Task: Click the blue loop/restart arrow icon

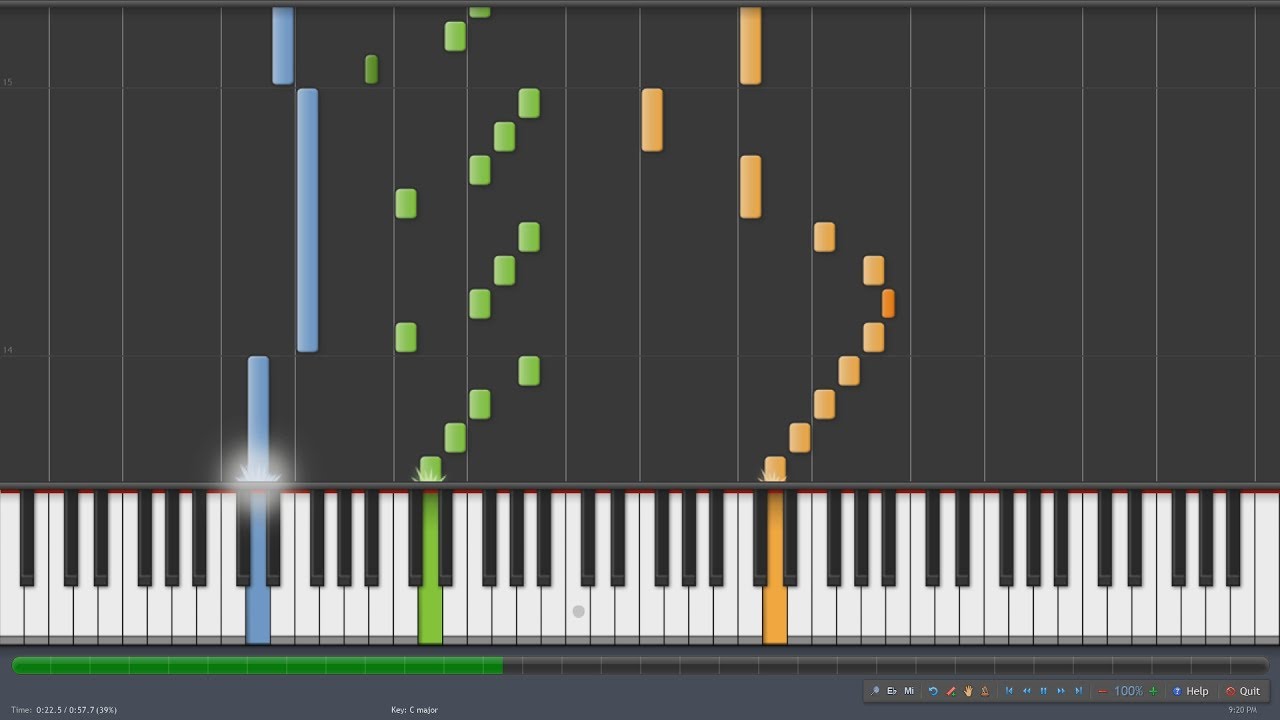Action: tap(933, 691)
